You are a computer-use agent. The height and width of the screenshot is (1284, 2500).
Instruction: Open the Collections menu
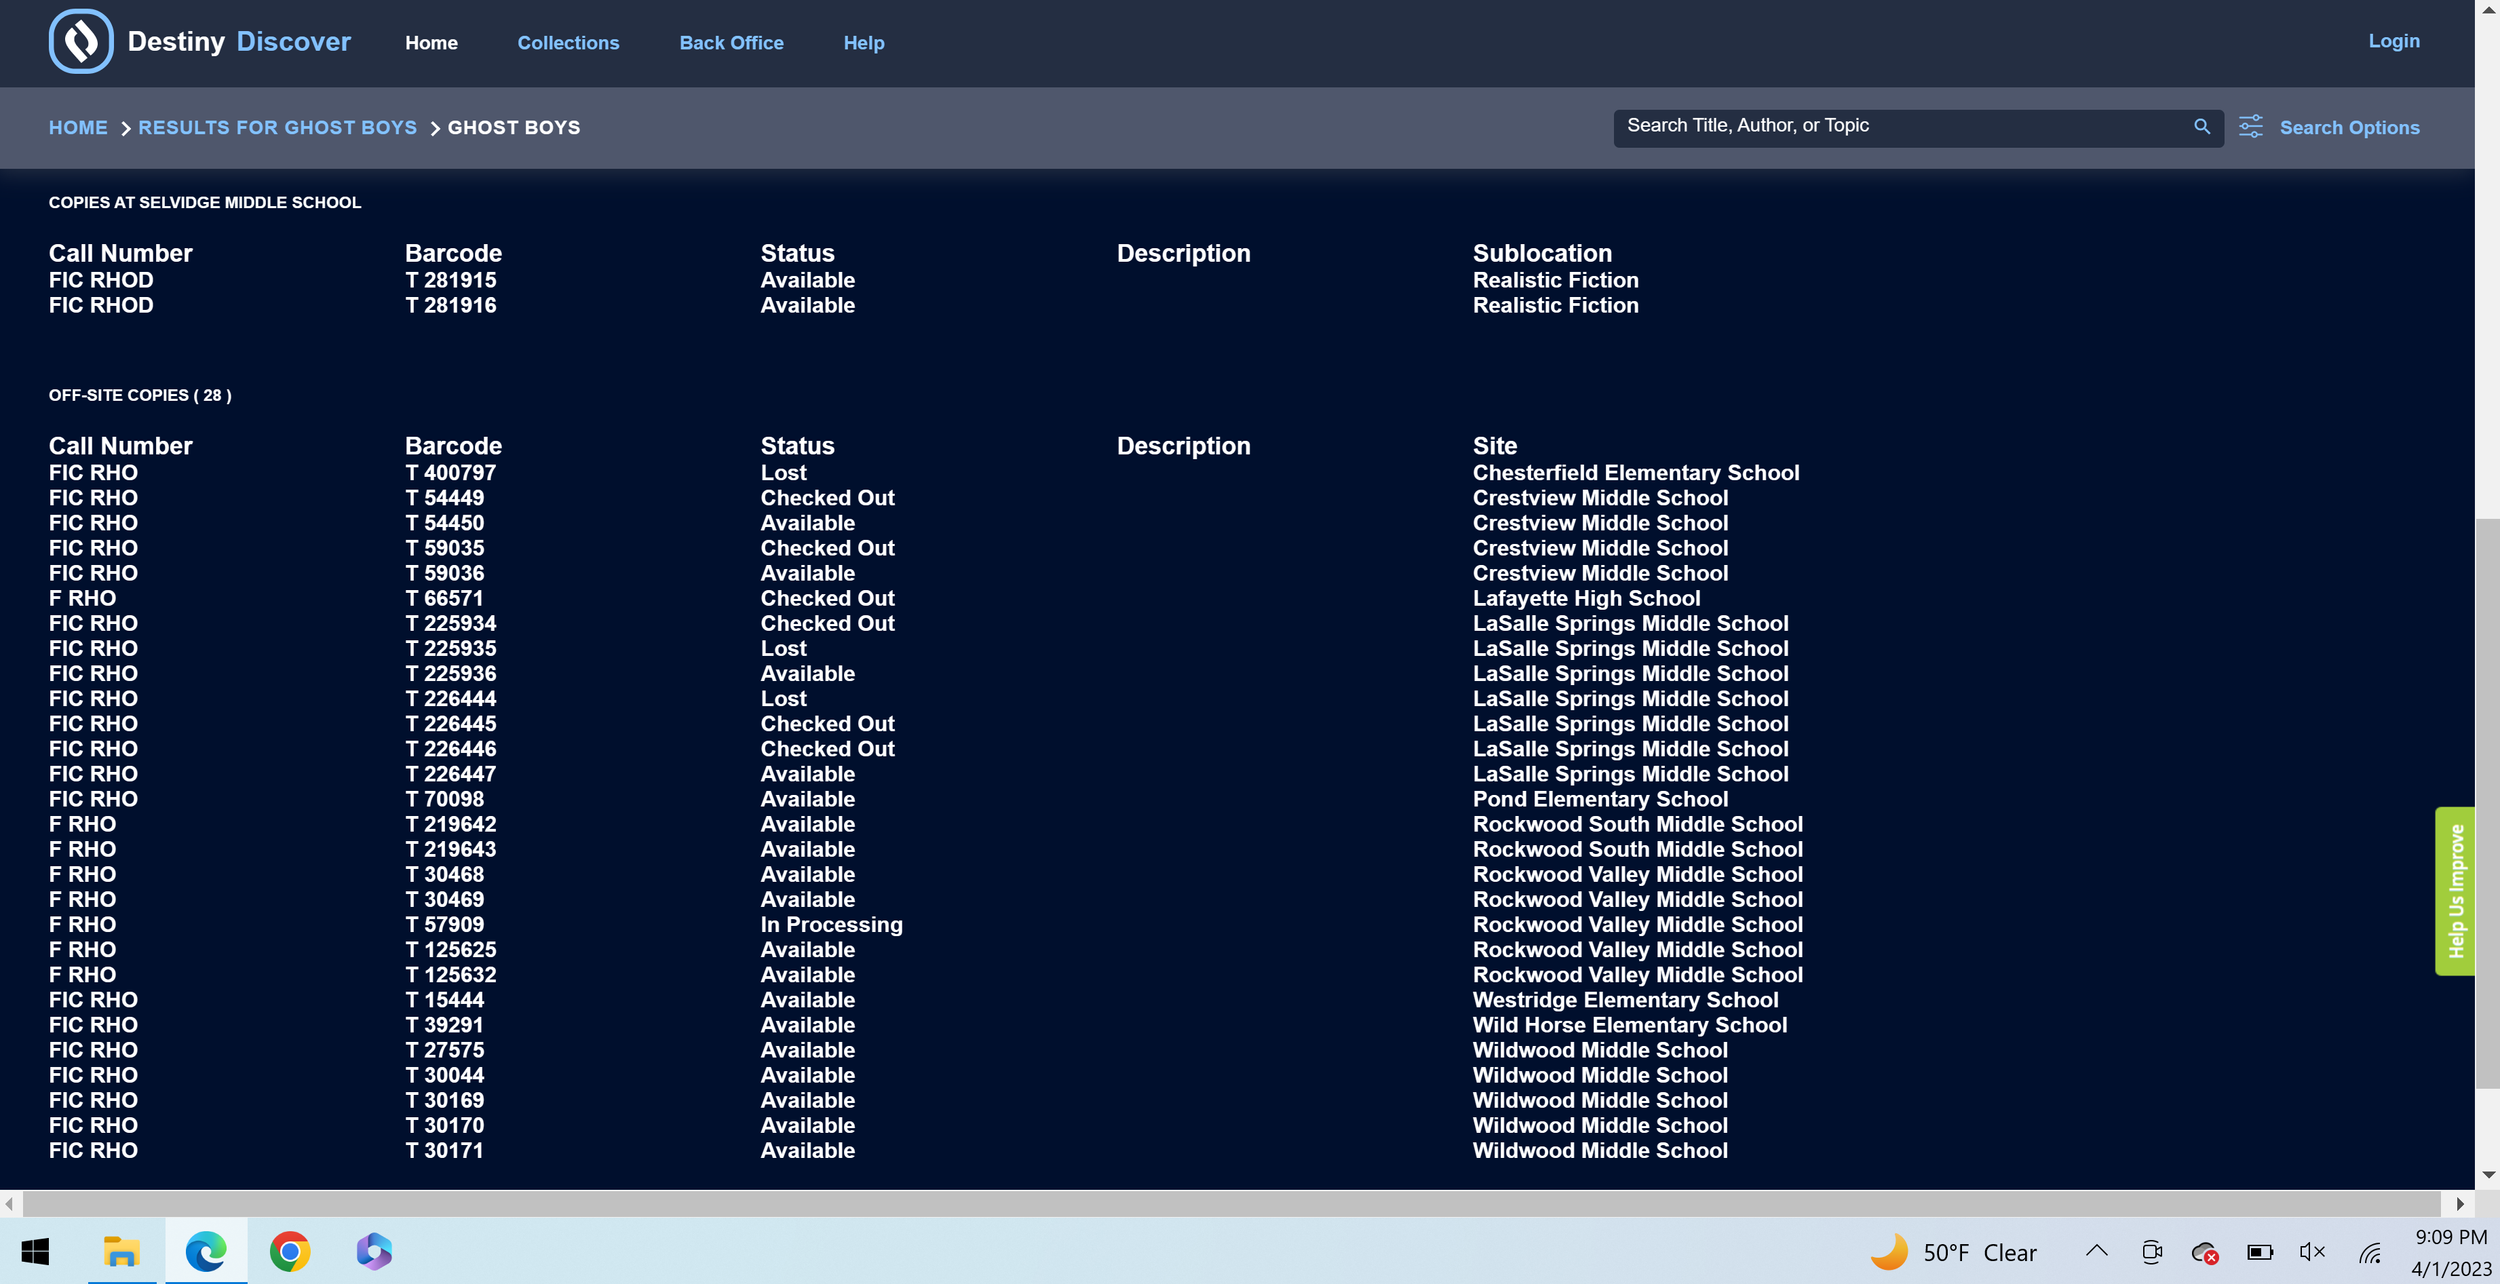(568, 43)
